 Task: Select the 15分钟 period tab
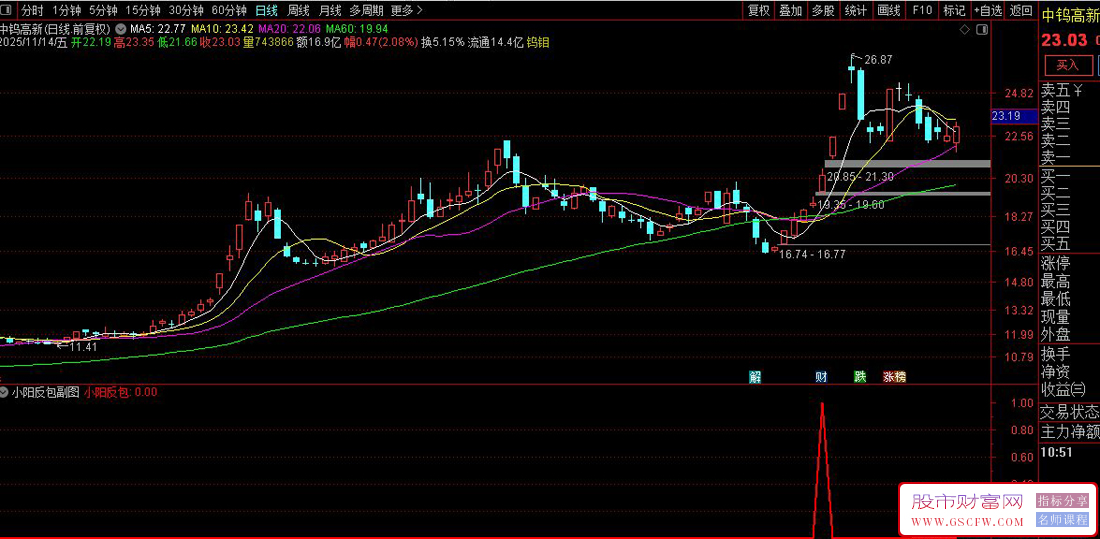pyautogui.click(x=142, y=10)
